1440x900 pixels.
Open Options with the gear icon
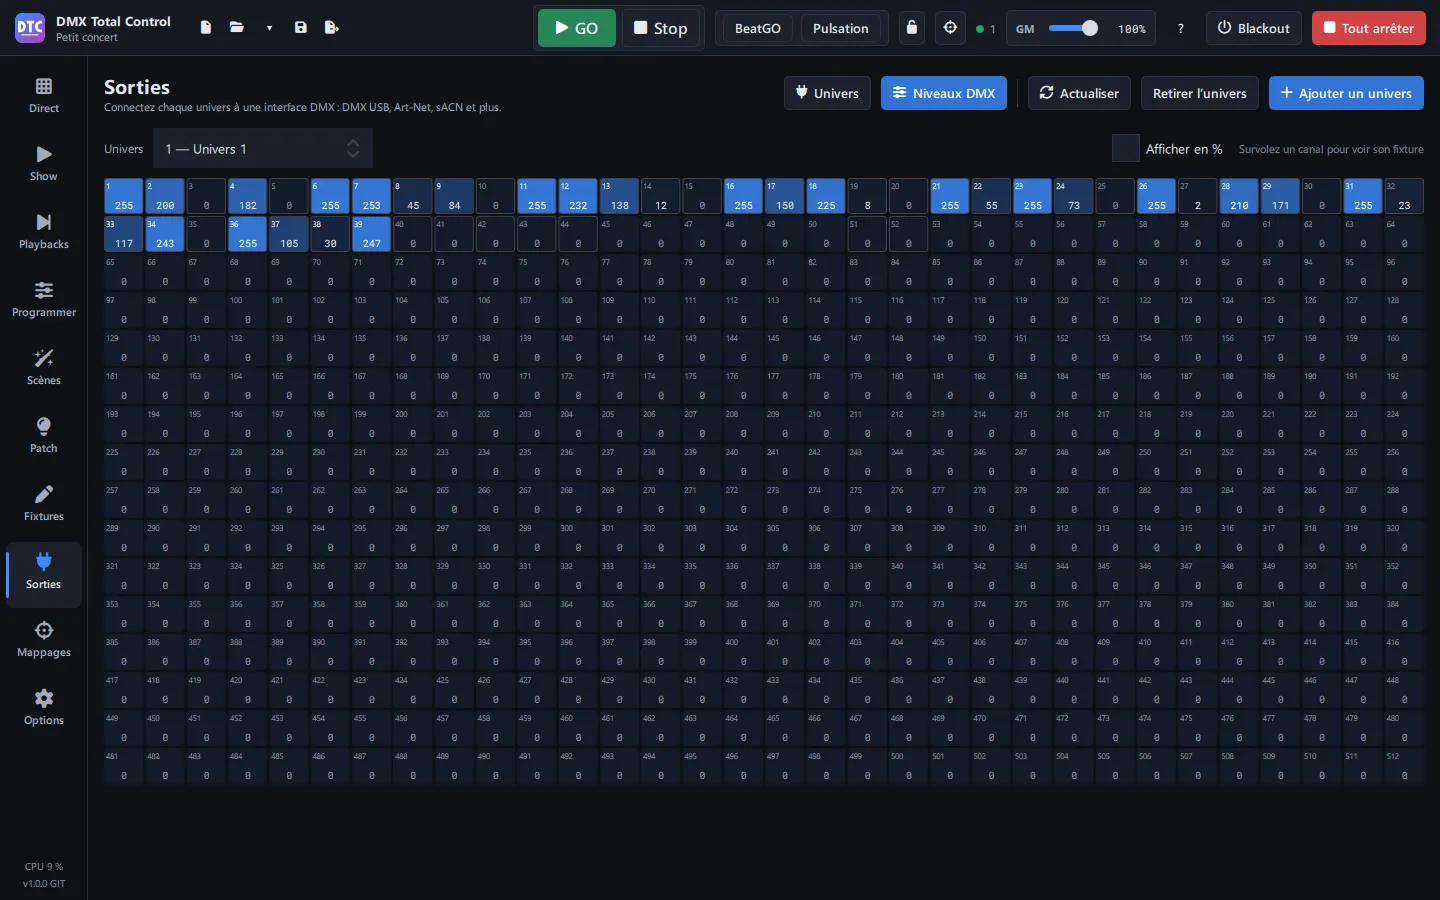pyautogui.click(x=44, y=708)
